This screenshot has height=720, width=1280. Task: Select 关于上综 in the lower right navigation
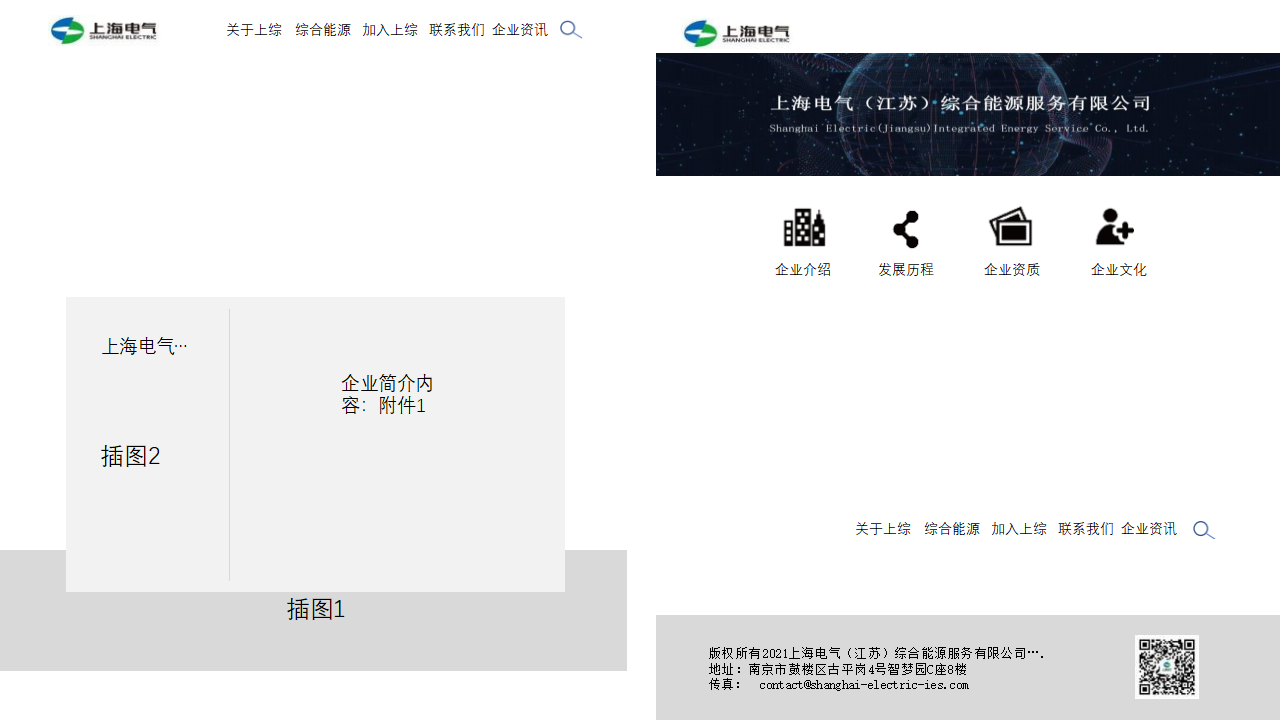(x=883, y=529)
